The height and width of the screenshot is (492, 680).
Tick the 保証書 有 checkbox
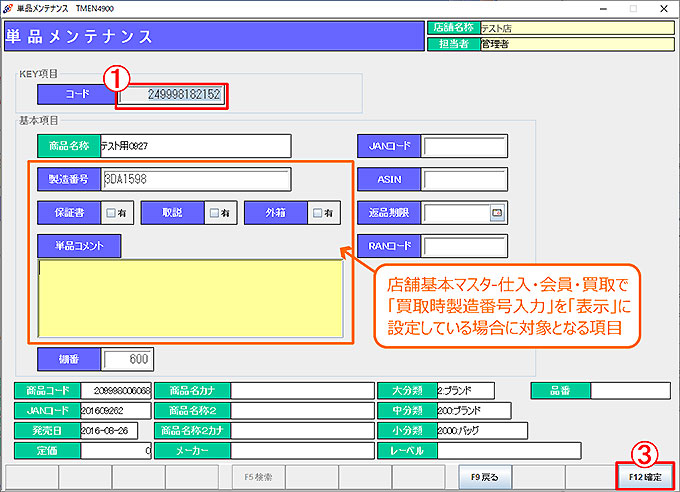click(111, 213)
